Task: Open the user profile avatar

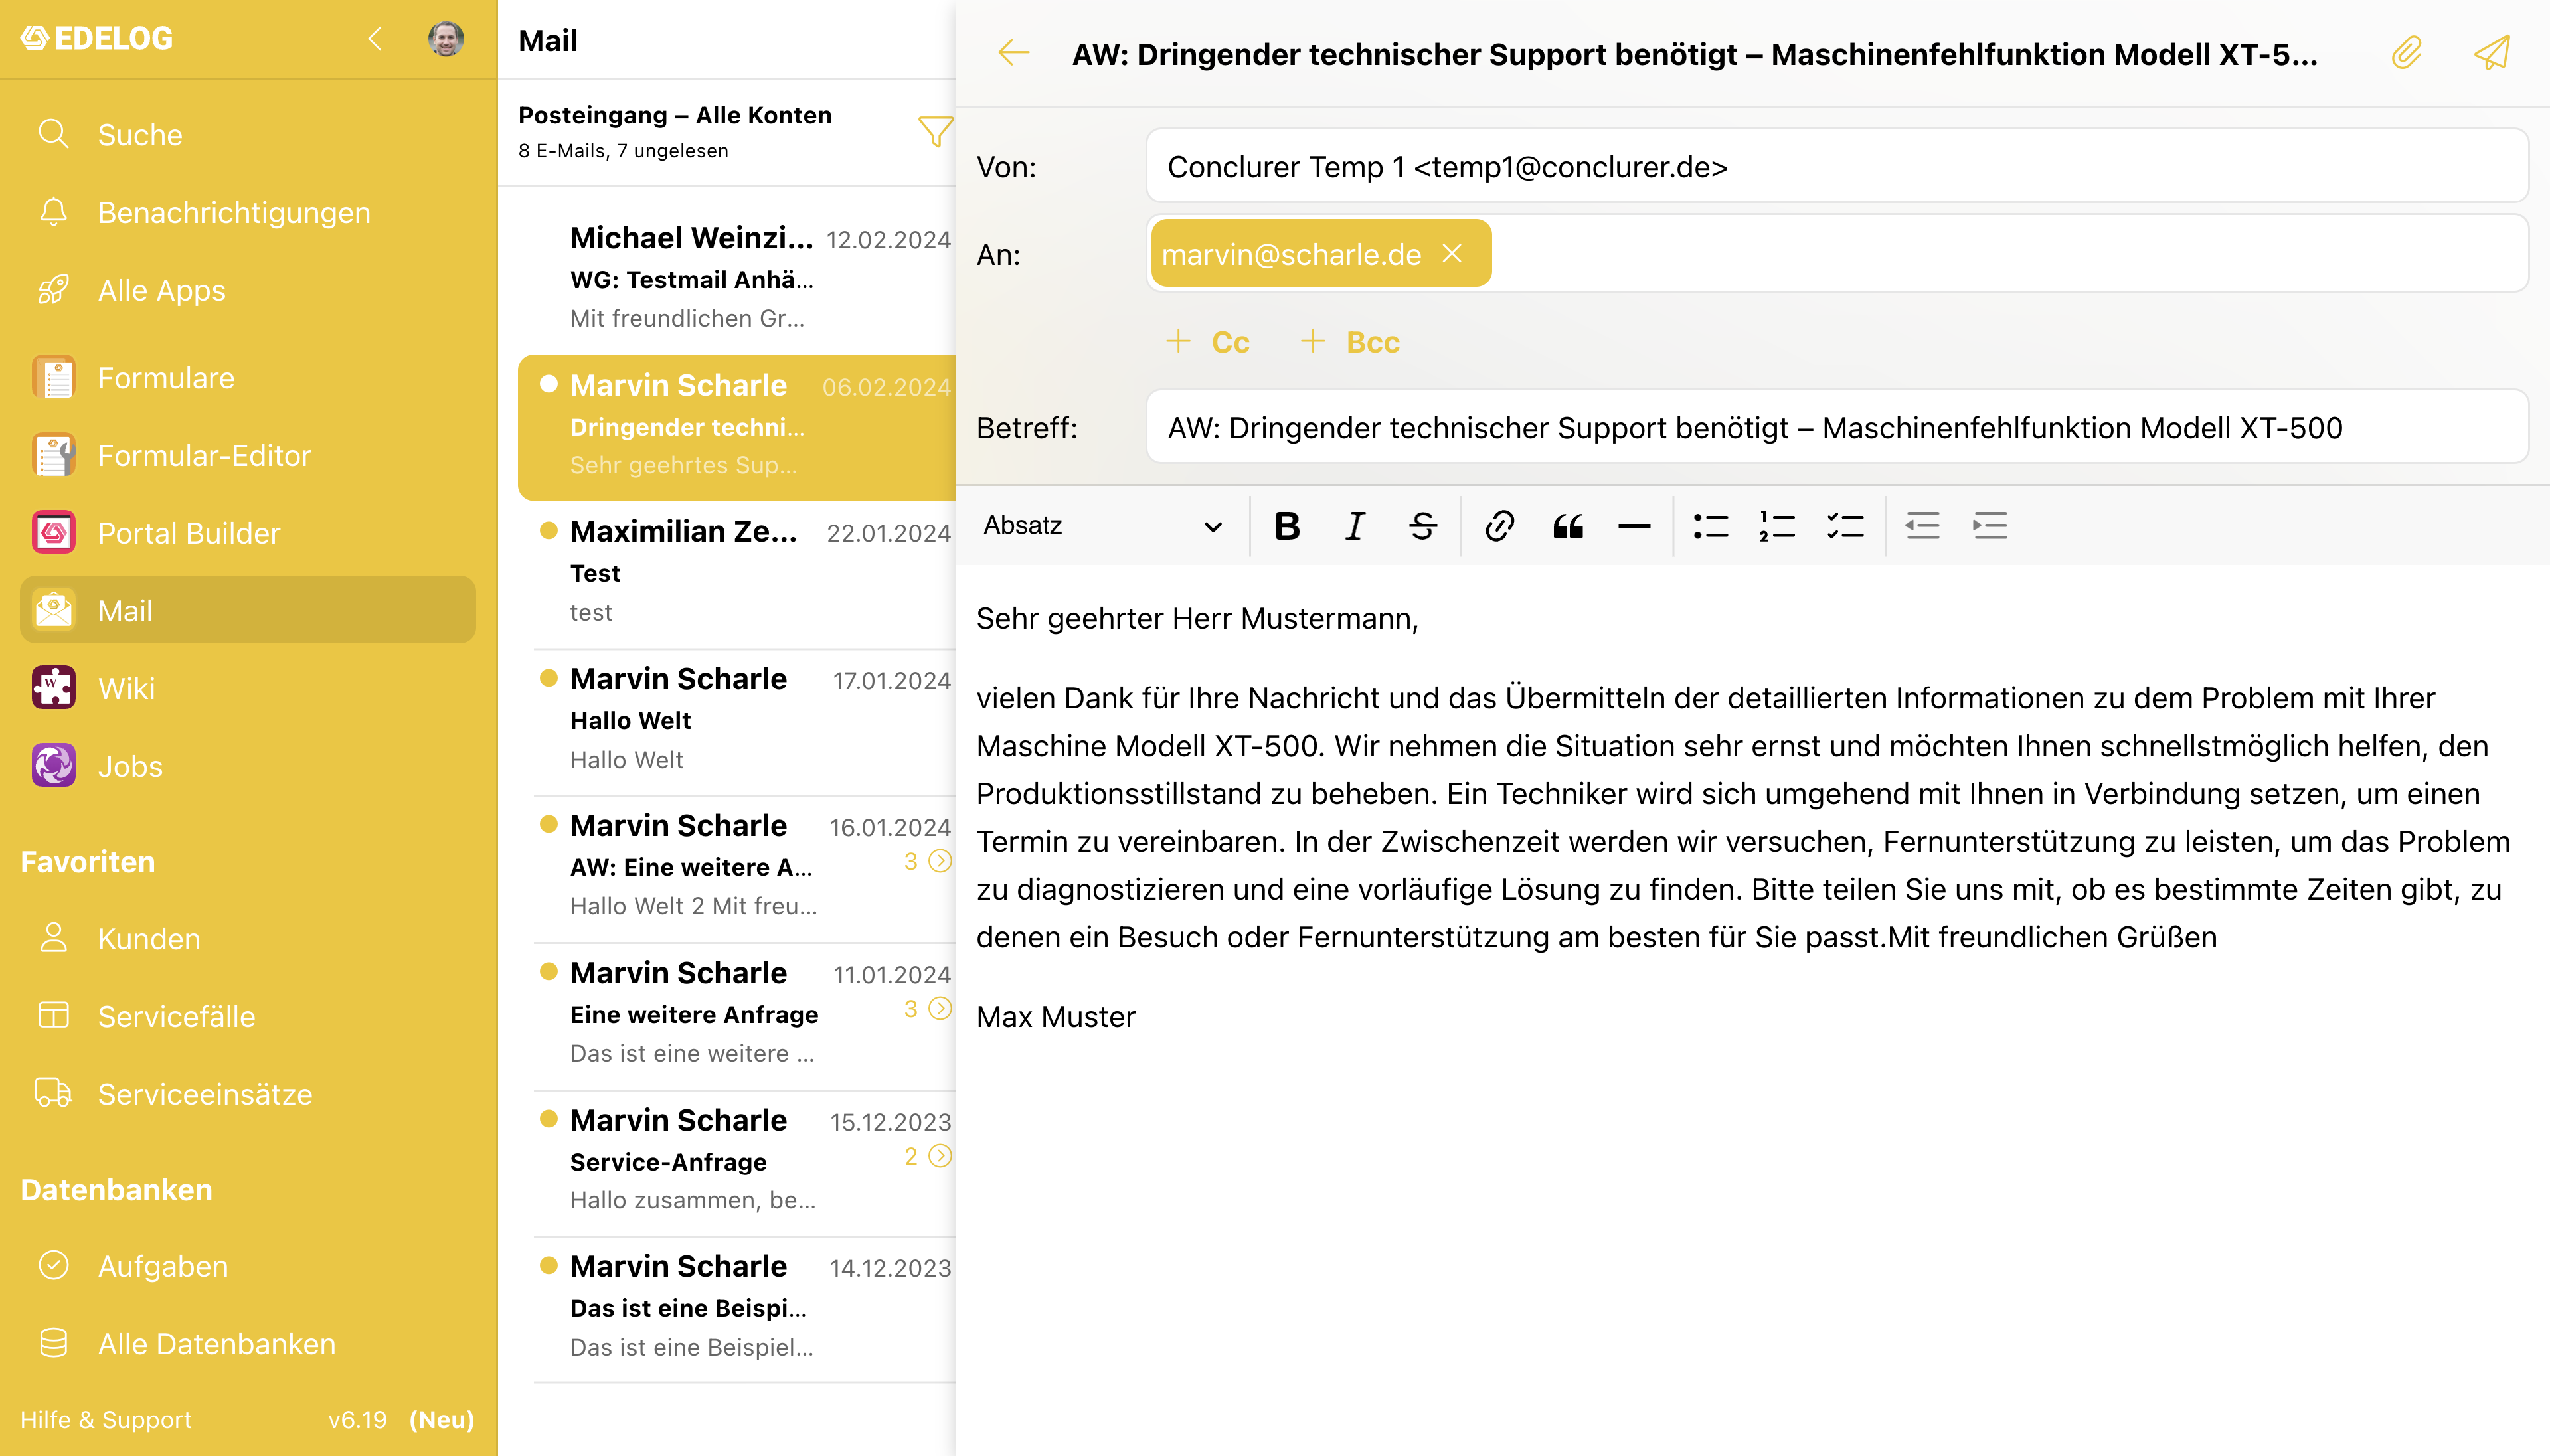Action: point(446,39)
